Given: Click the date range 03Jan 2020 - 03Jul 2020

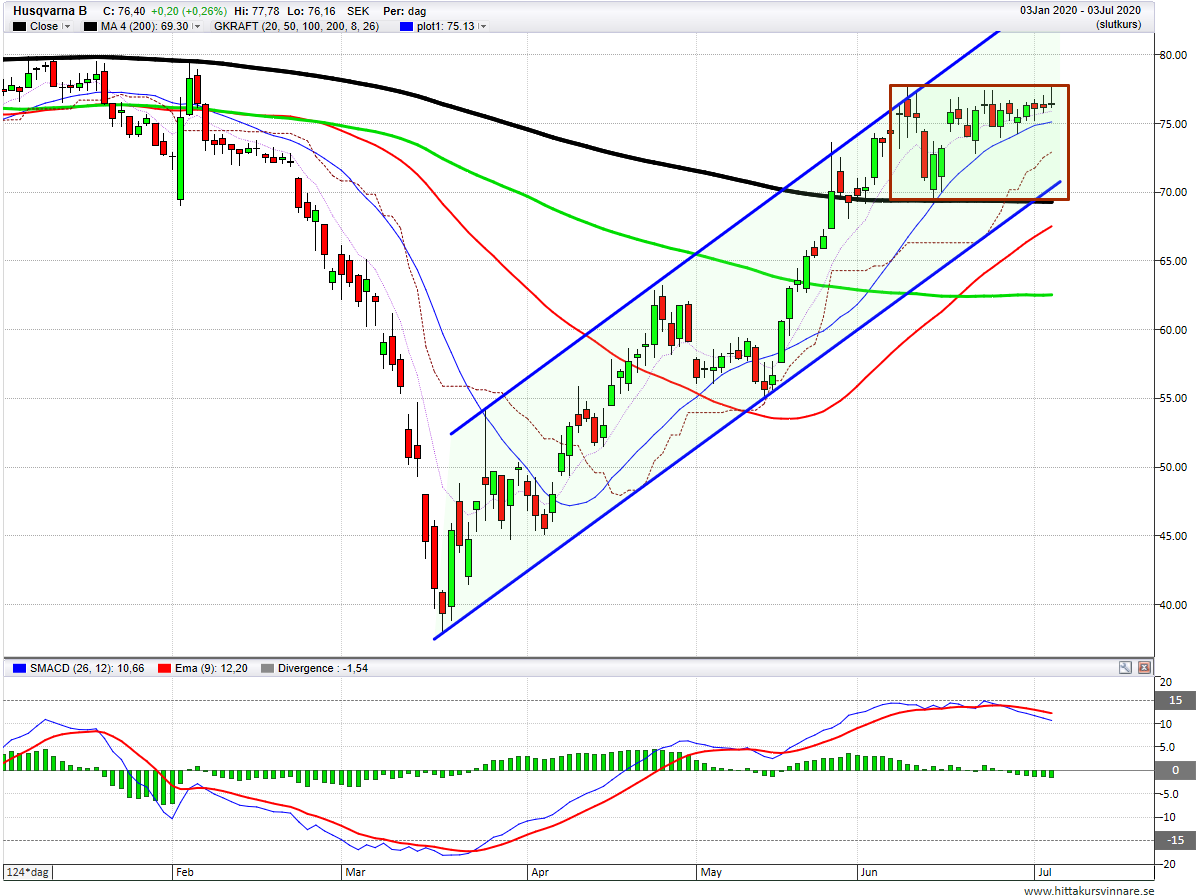Looking at the screenshot, I should 1080,10.
